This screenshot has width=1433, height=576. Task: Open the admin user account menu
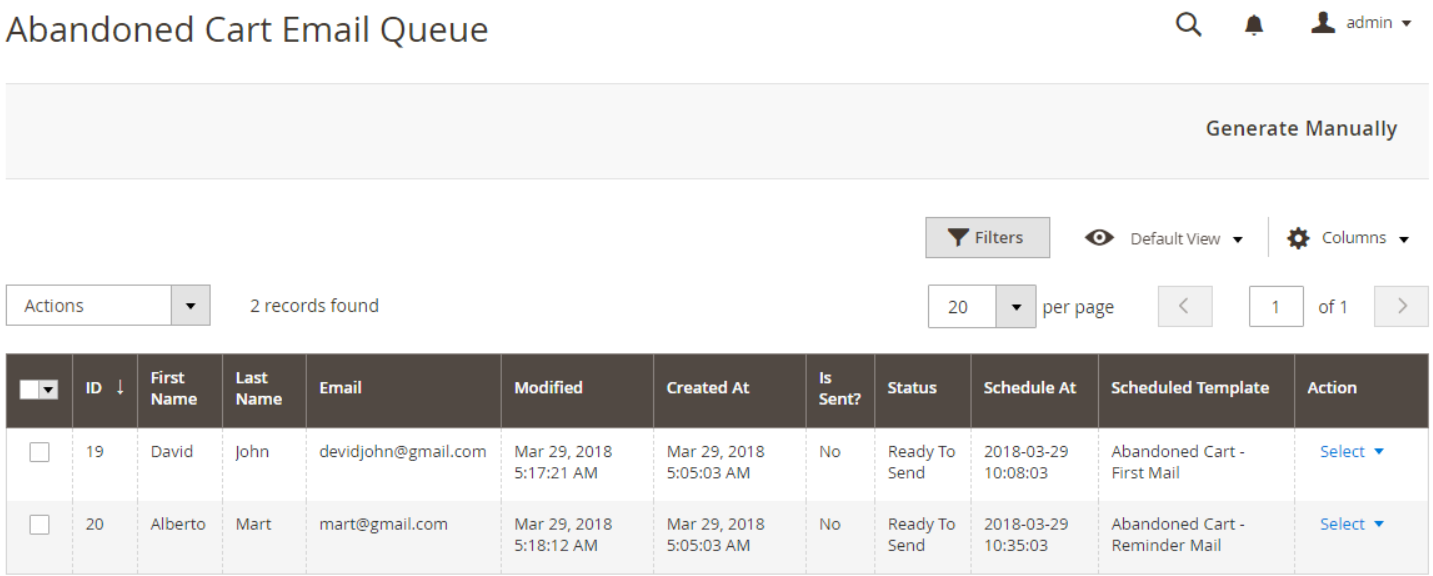point(1362,23)
